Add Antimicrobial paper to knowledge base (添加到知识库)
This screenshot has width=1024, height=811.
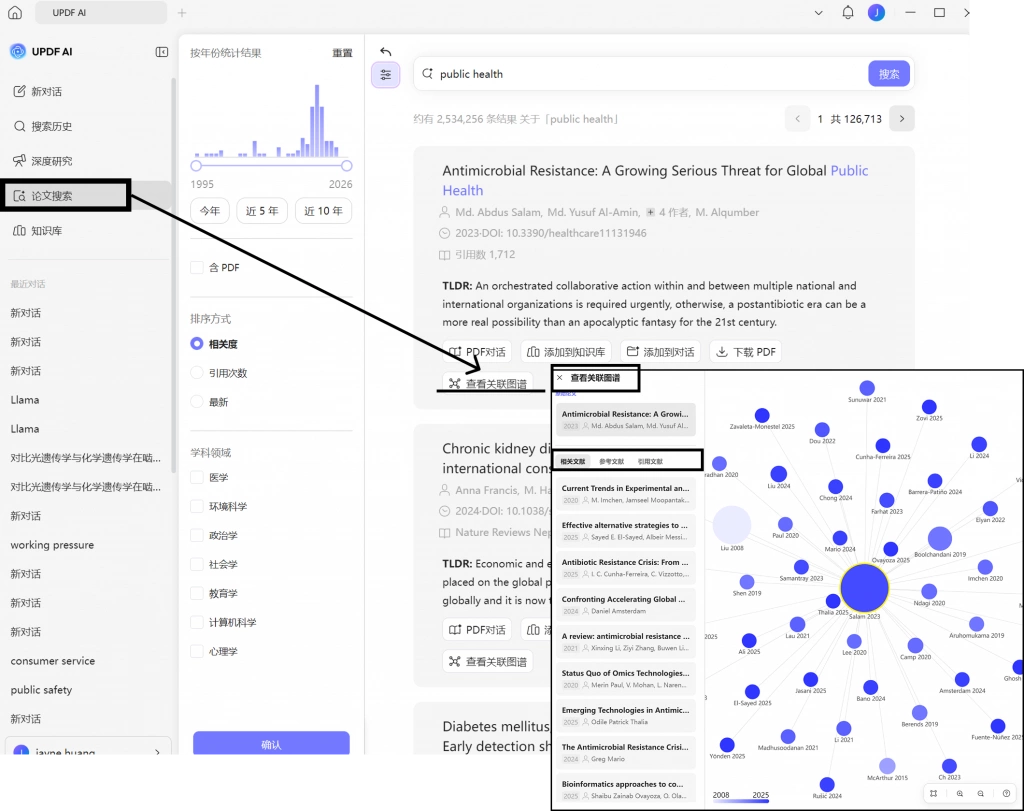(x=566, y=352)
